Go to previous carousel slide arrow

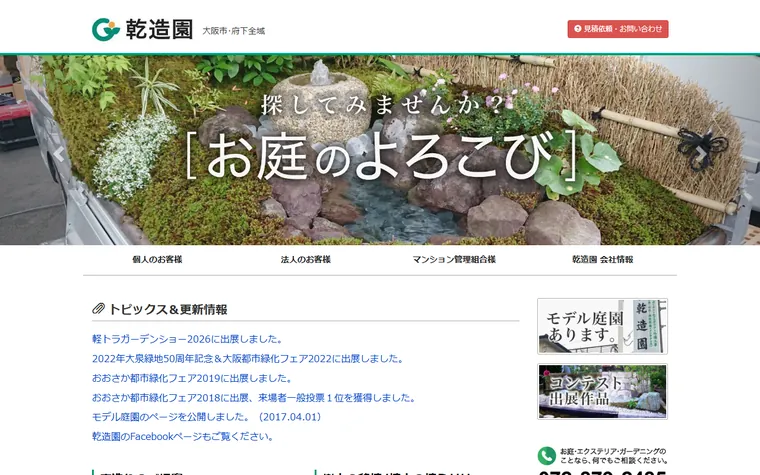click(59, 154)
